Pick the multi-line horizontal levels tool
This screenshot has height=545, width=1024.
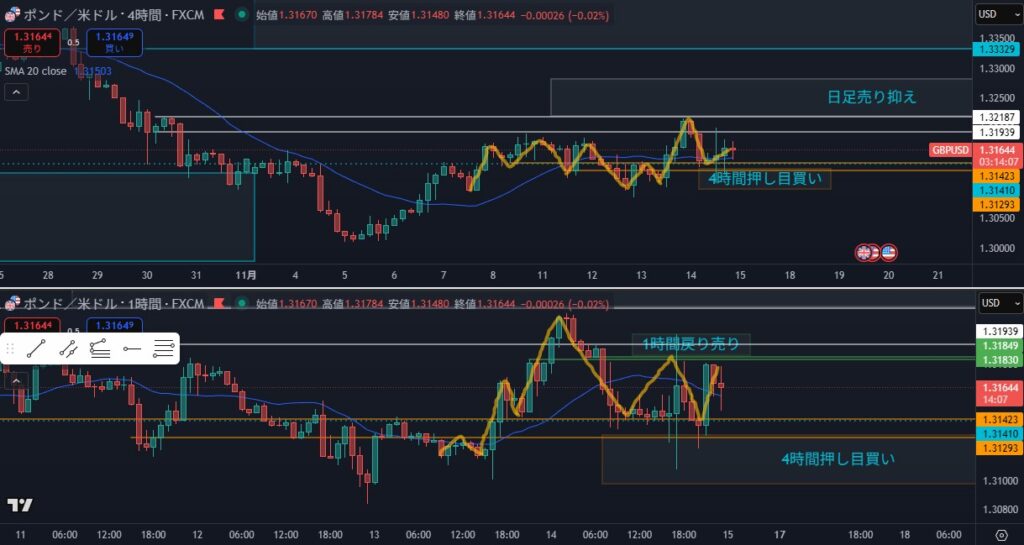pyautogui.click(x=163, y=349)
